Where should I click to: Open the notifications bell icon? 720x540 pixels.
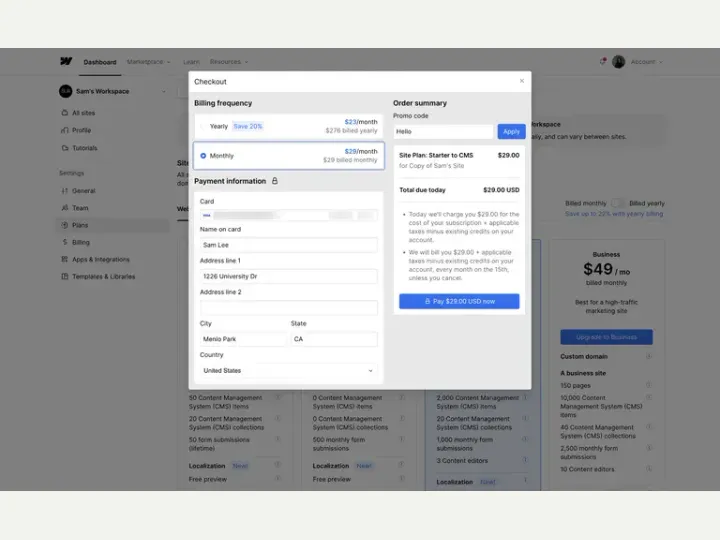click(x=602, y=61)
